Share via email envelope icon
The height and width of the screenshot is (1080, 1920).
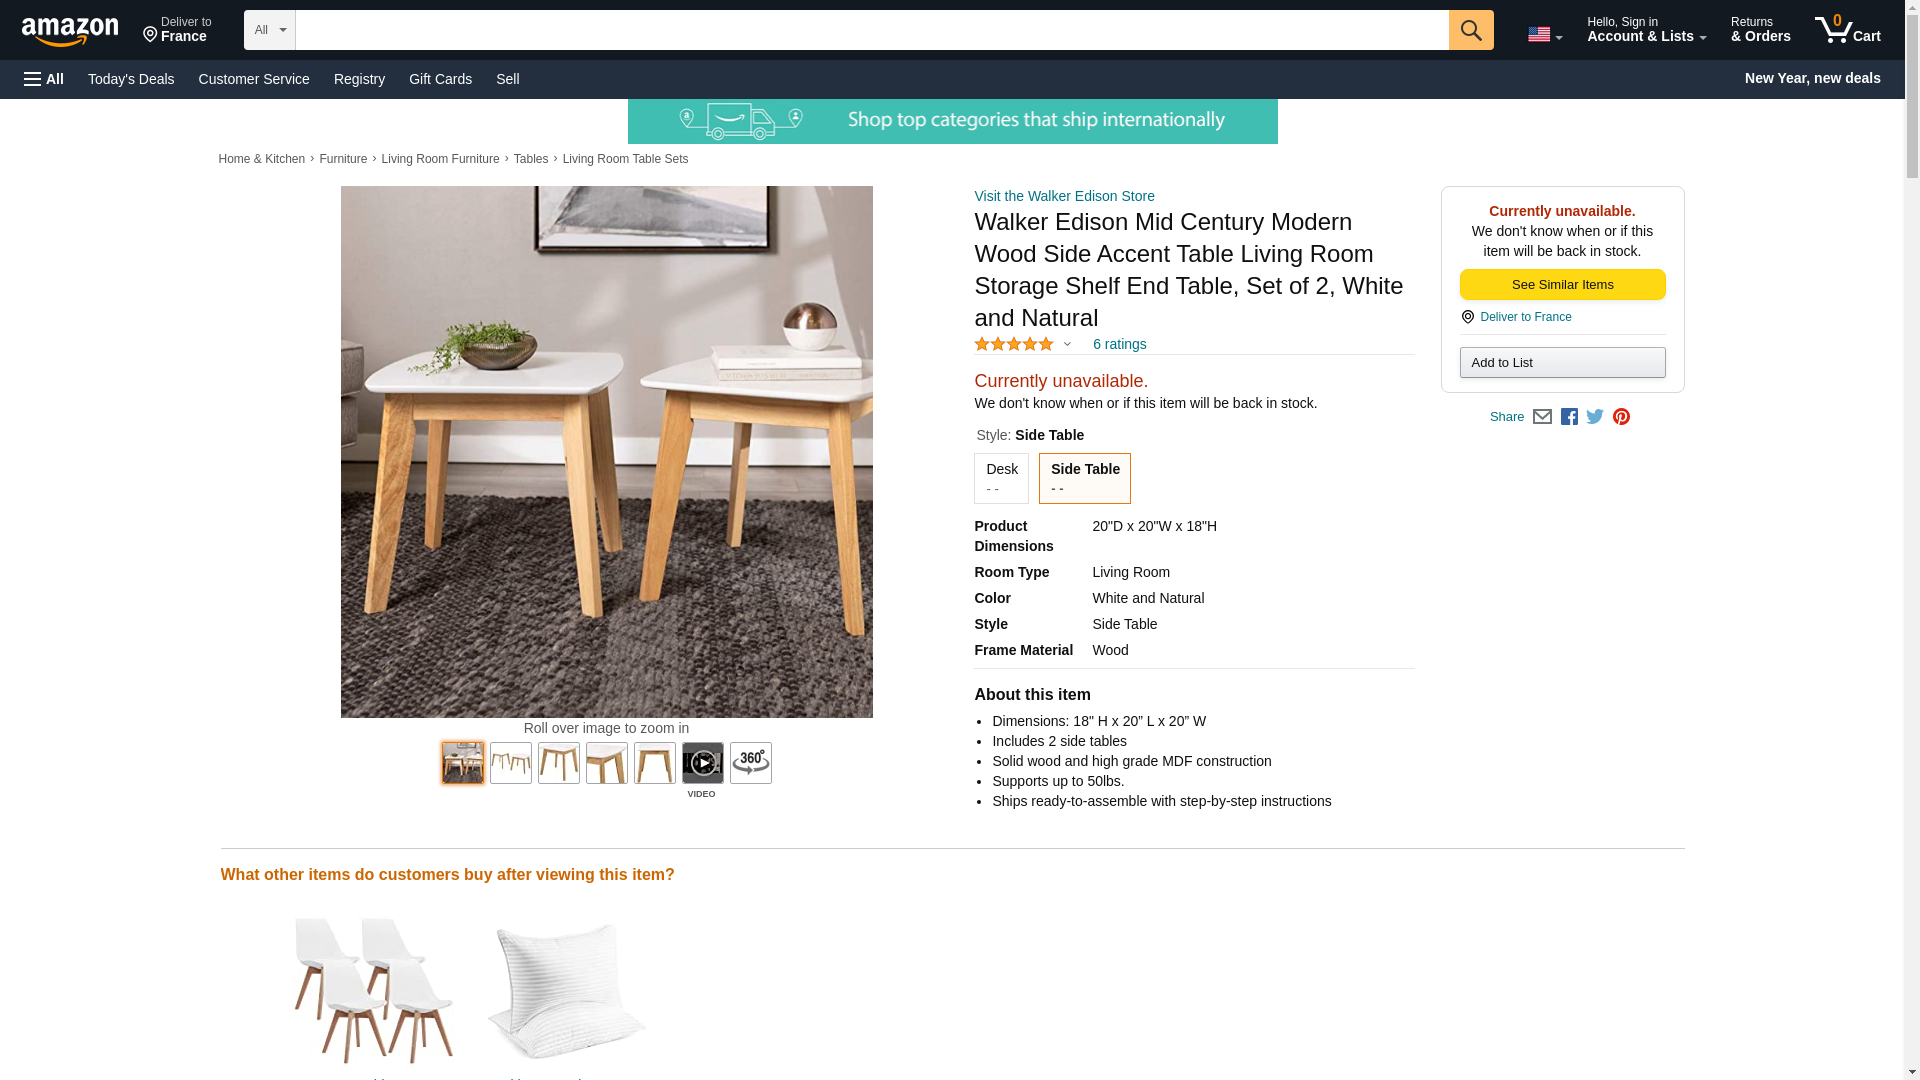pos(1542,417)
